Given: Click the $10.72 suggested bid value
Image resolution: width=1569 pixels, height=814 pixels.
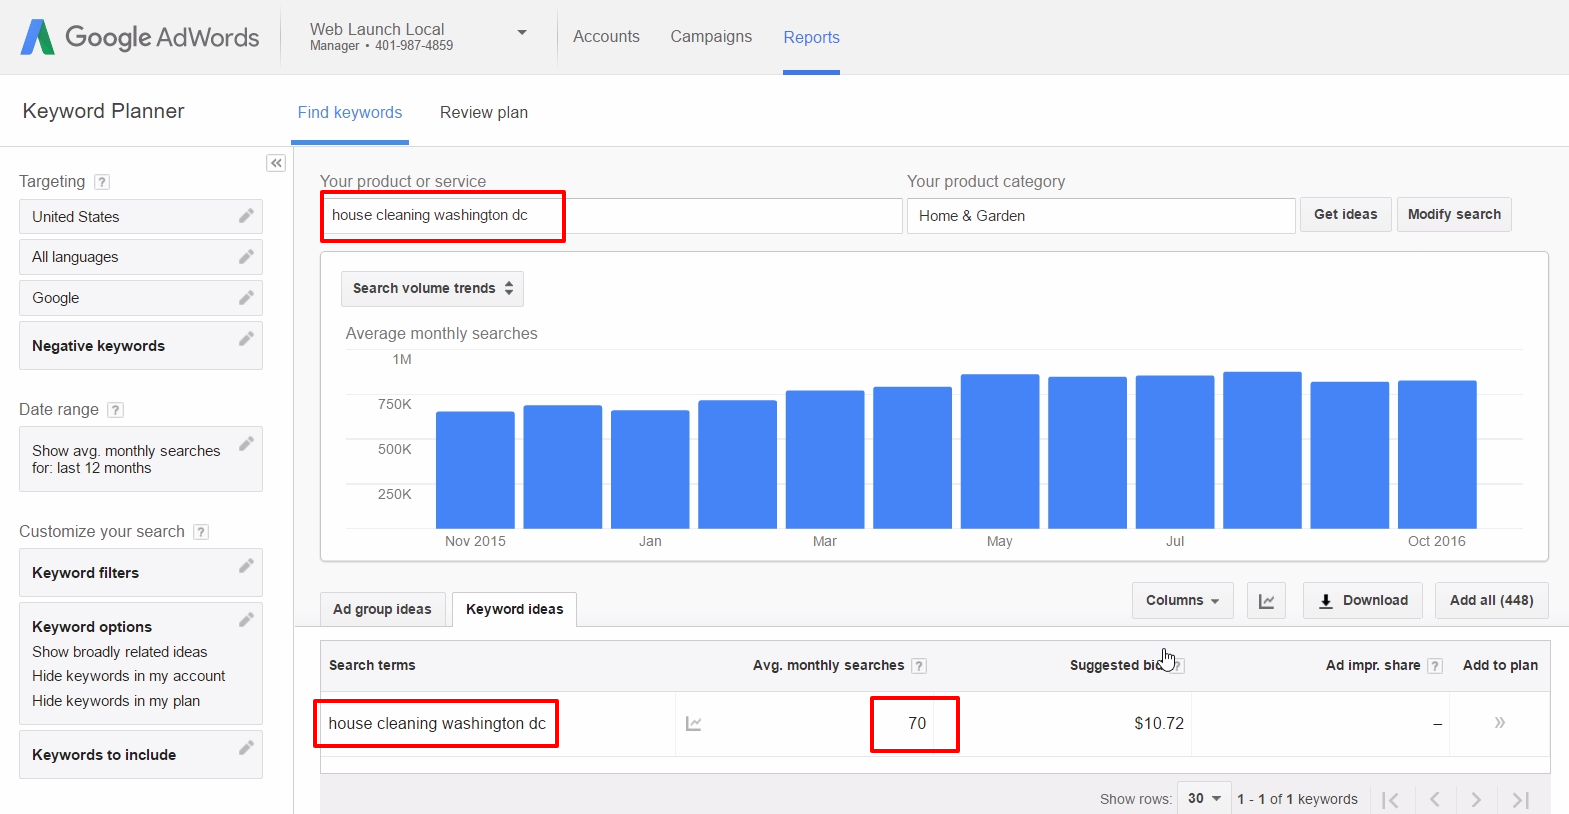Looking at the screenshot, I should [x=1159, y=724].
